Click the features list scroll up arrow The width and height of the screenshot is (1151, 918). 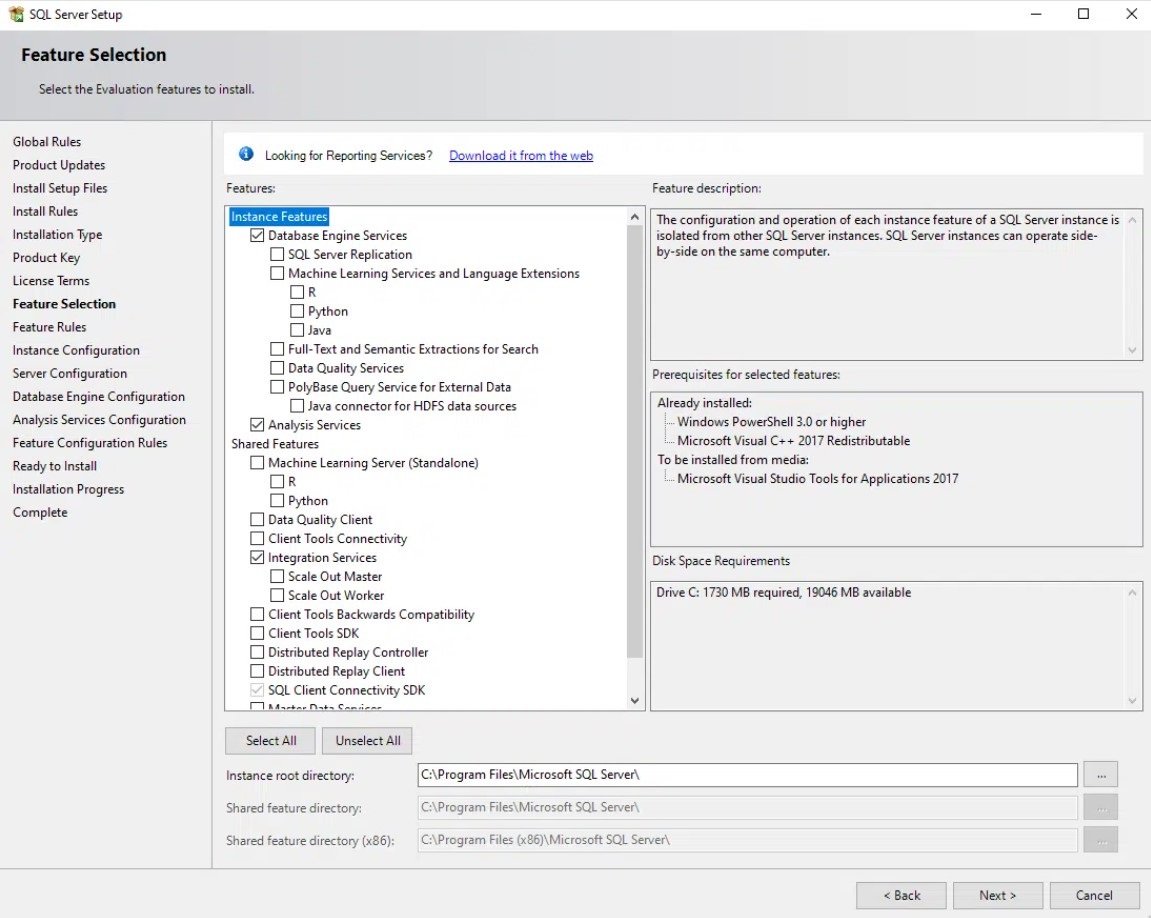click(635, 216)
